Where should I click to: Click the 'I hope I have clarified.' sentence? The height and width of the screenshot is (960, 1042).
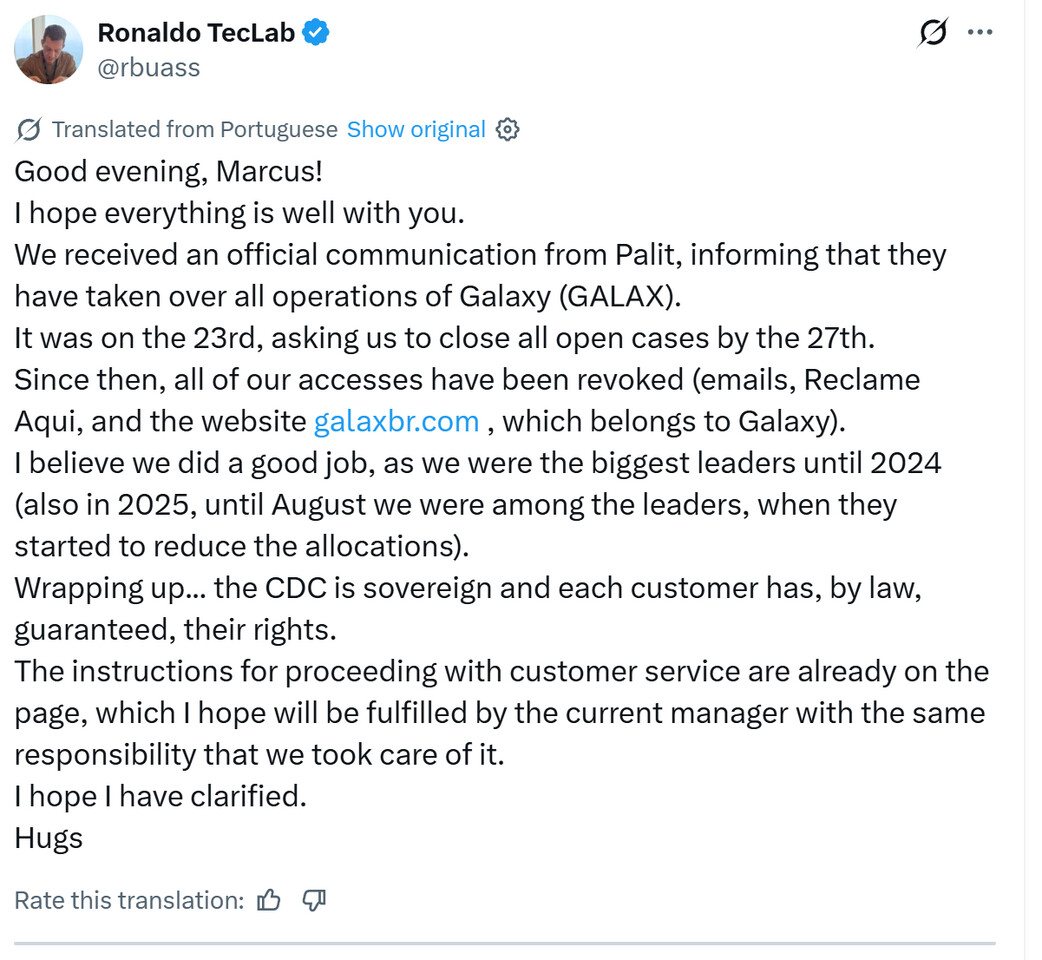pos(160,796)
